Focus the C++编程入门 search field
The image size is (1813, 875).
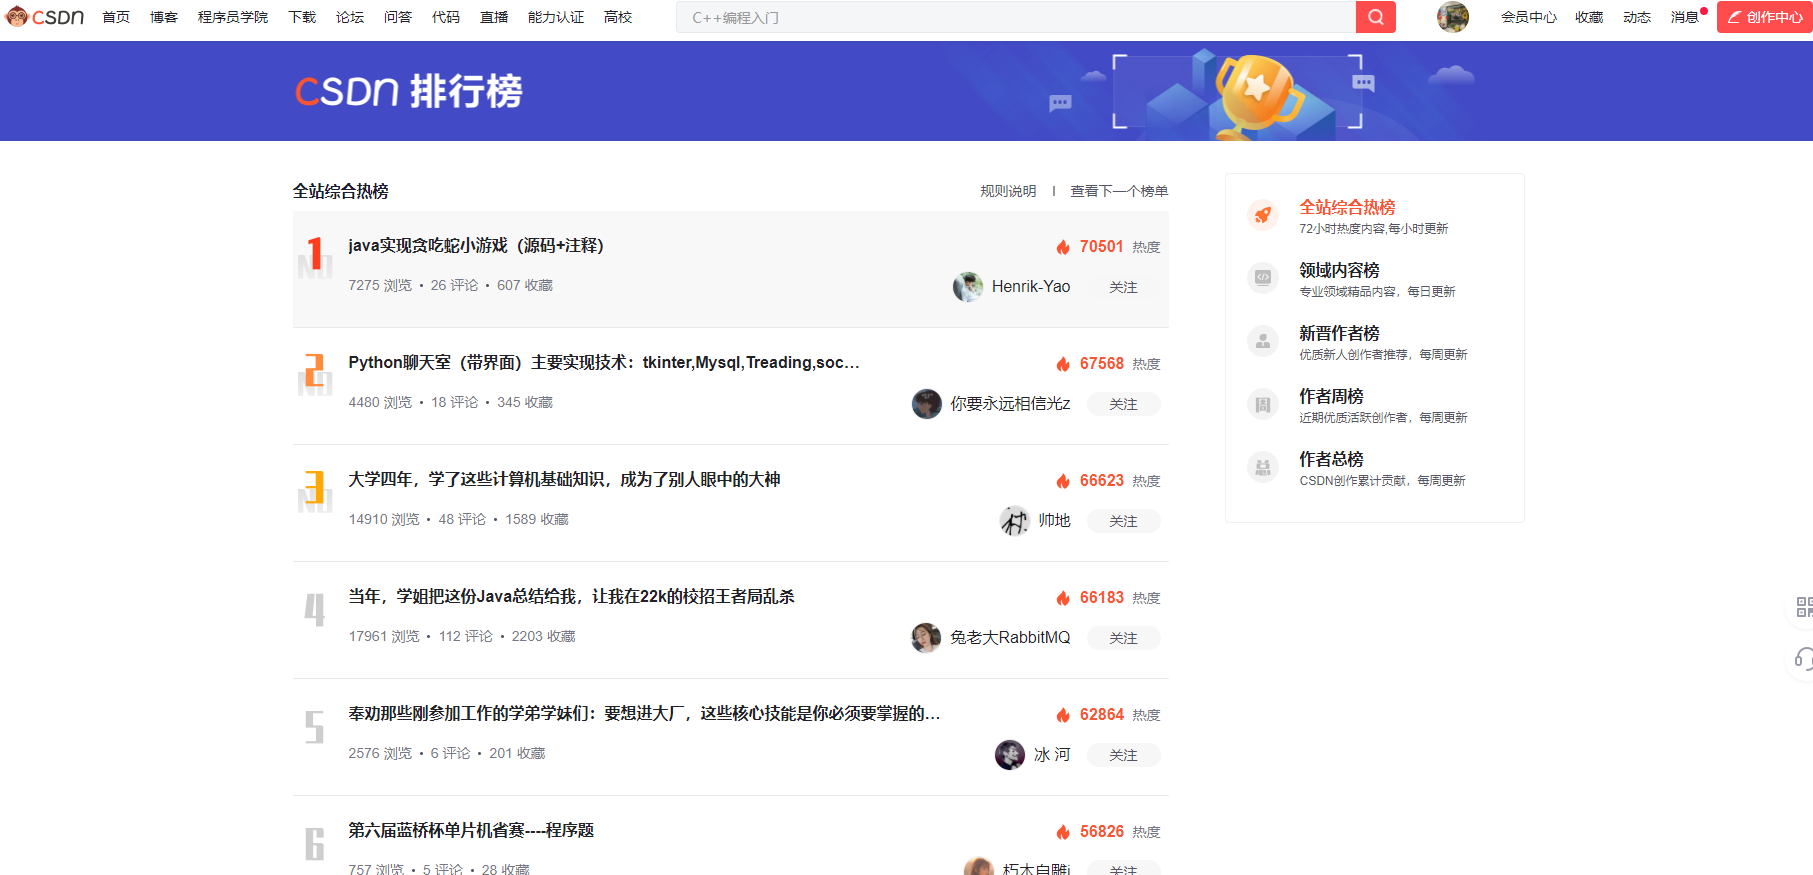tap(1016, 17)
